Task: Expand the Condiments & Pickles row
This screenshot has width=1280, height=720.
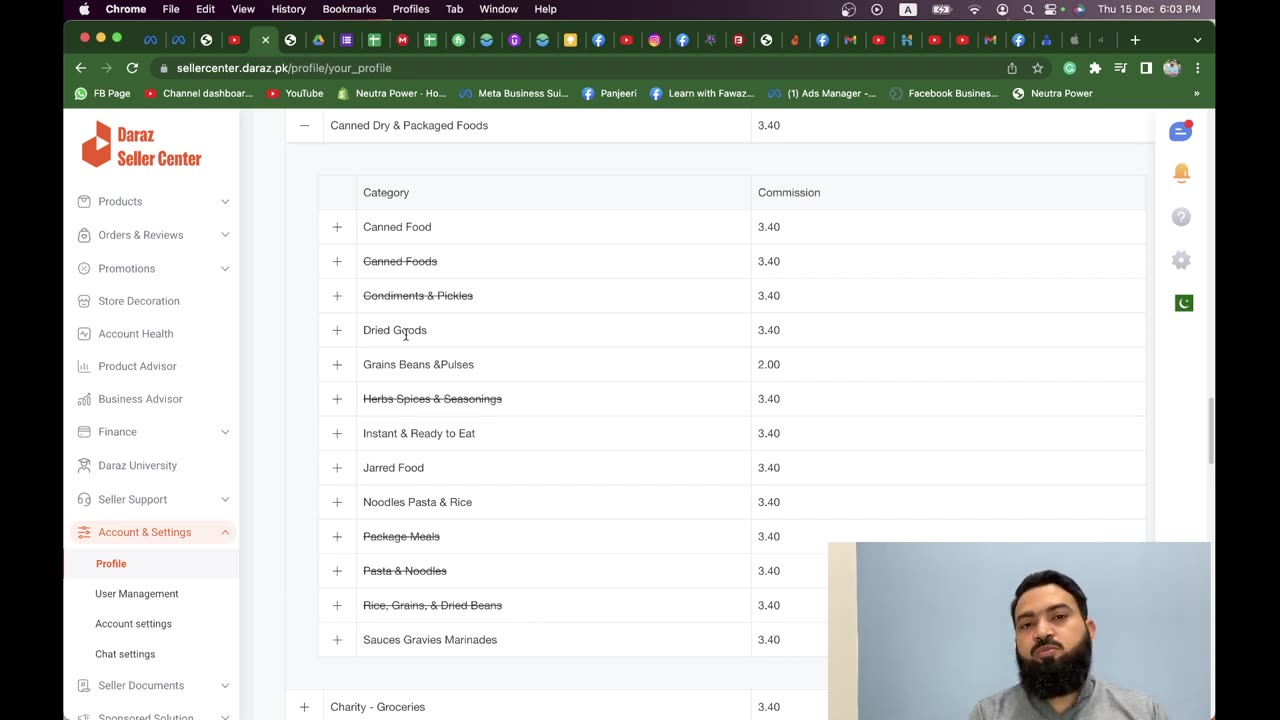Action: click(x=337, y=296)
